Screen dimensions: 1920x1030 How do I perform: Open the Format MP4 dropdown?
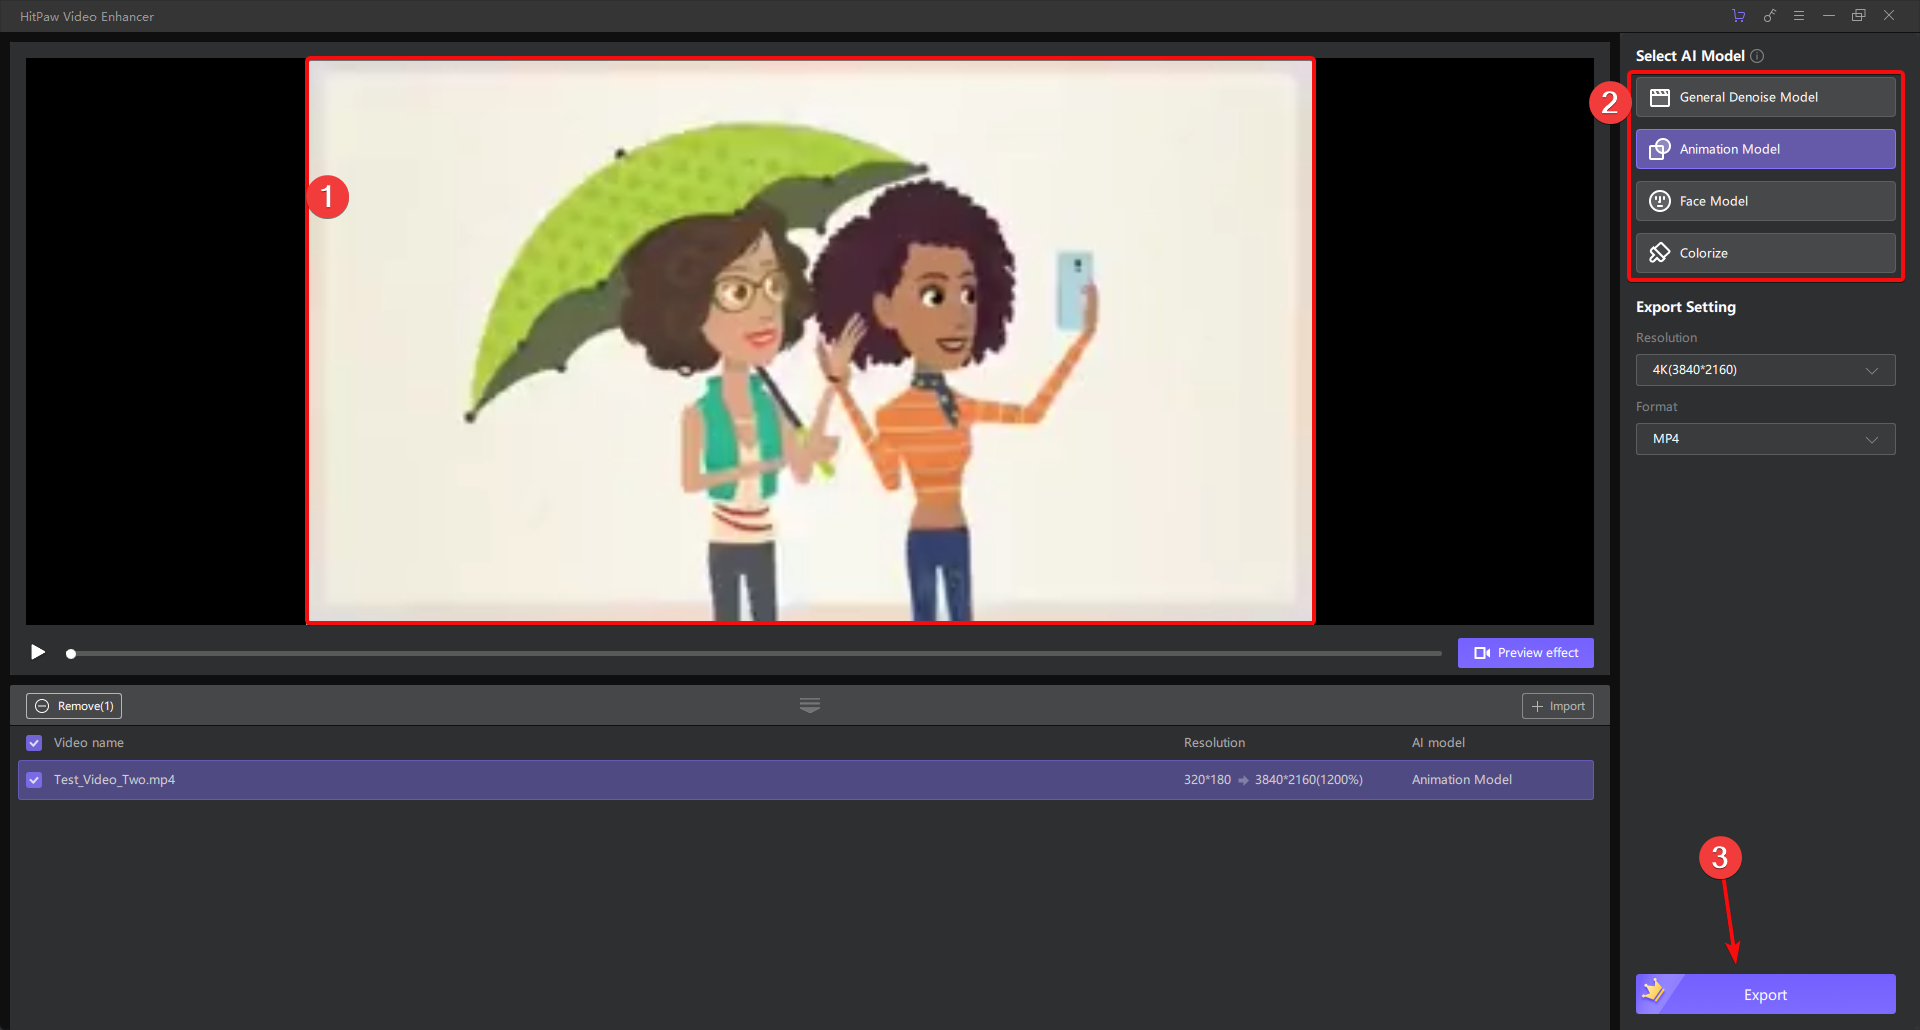click(1765, 439)
